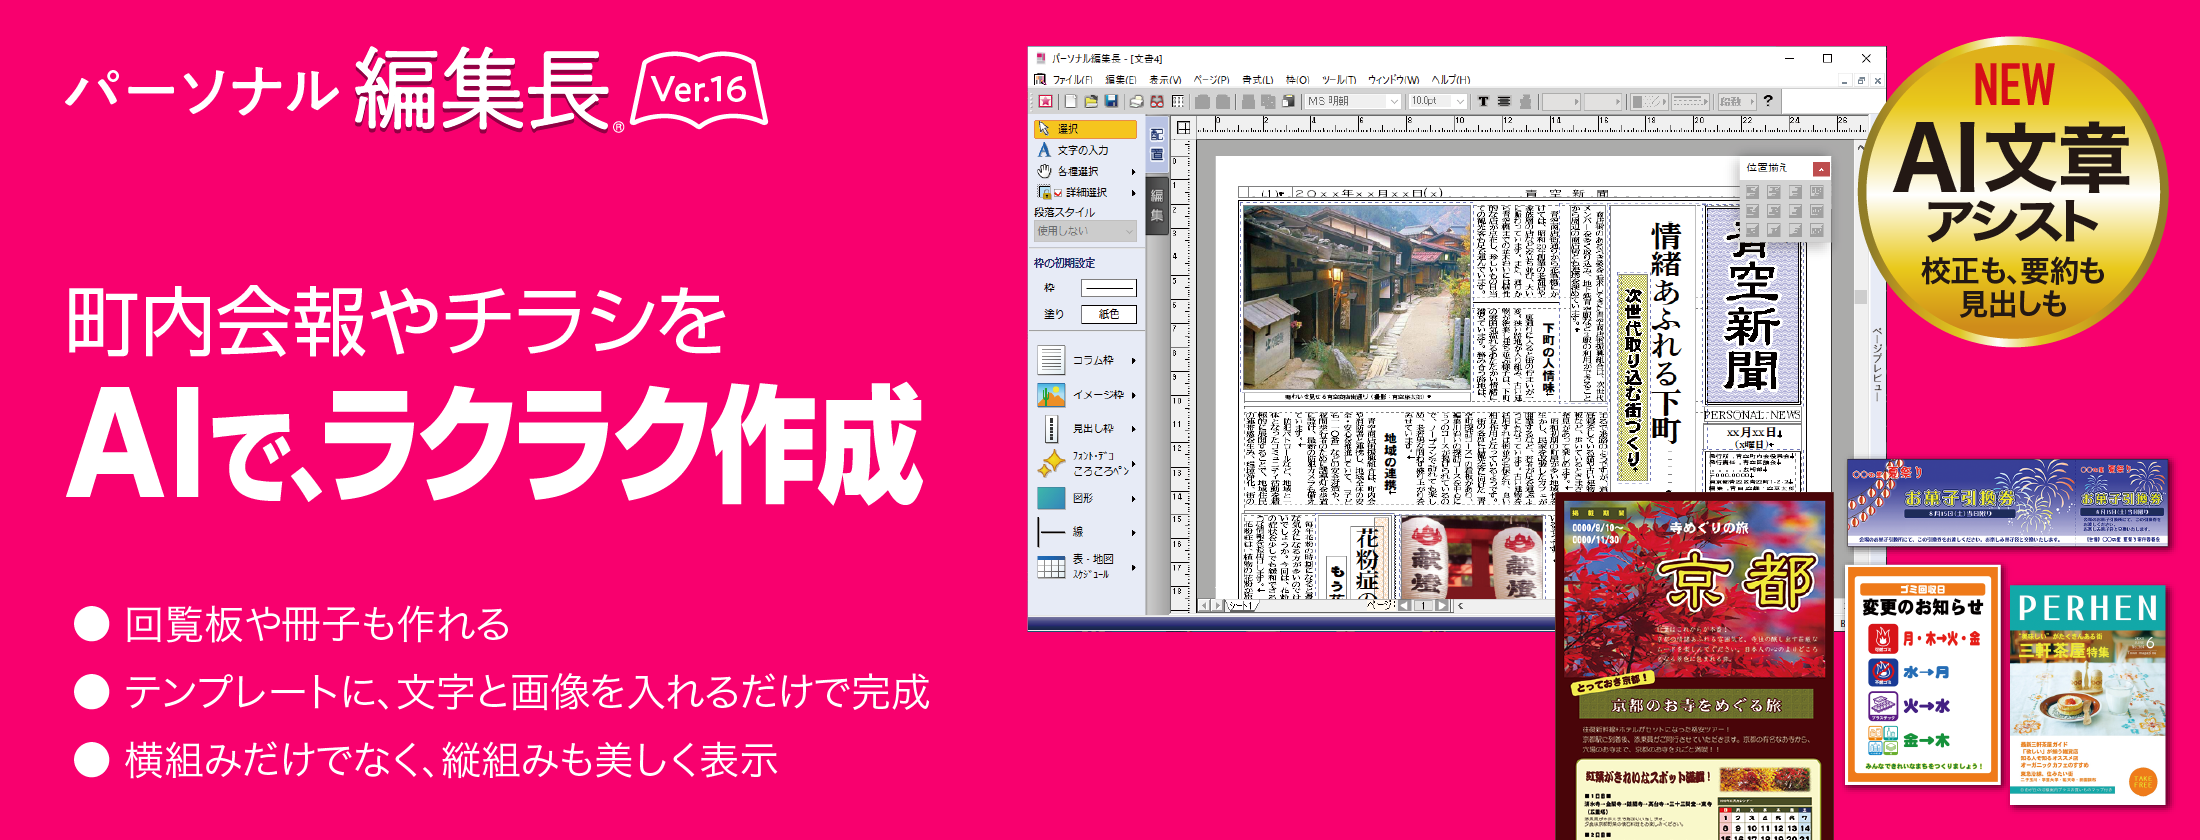Expand the イメージ枠 submenu arrow
Screen dimensions: 2200x840
1133,395
